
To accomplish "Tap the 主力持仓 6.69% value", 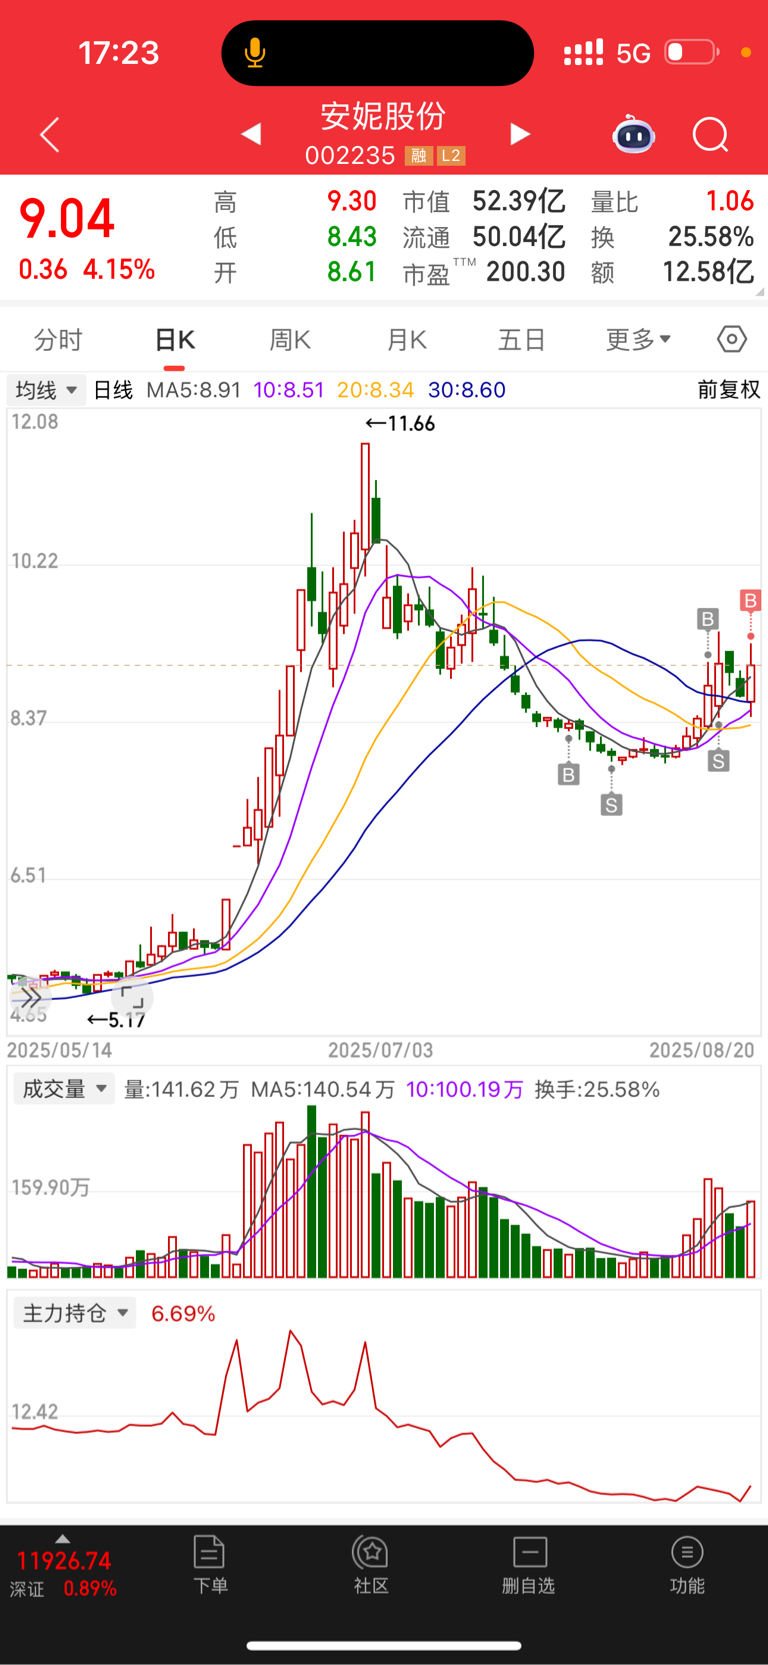I will (183, 1313).
